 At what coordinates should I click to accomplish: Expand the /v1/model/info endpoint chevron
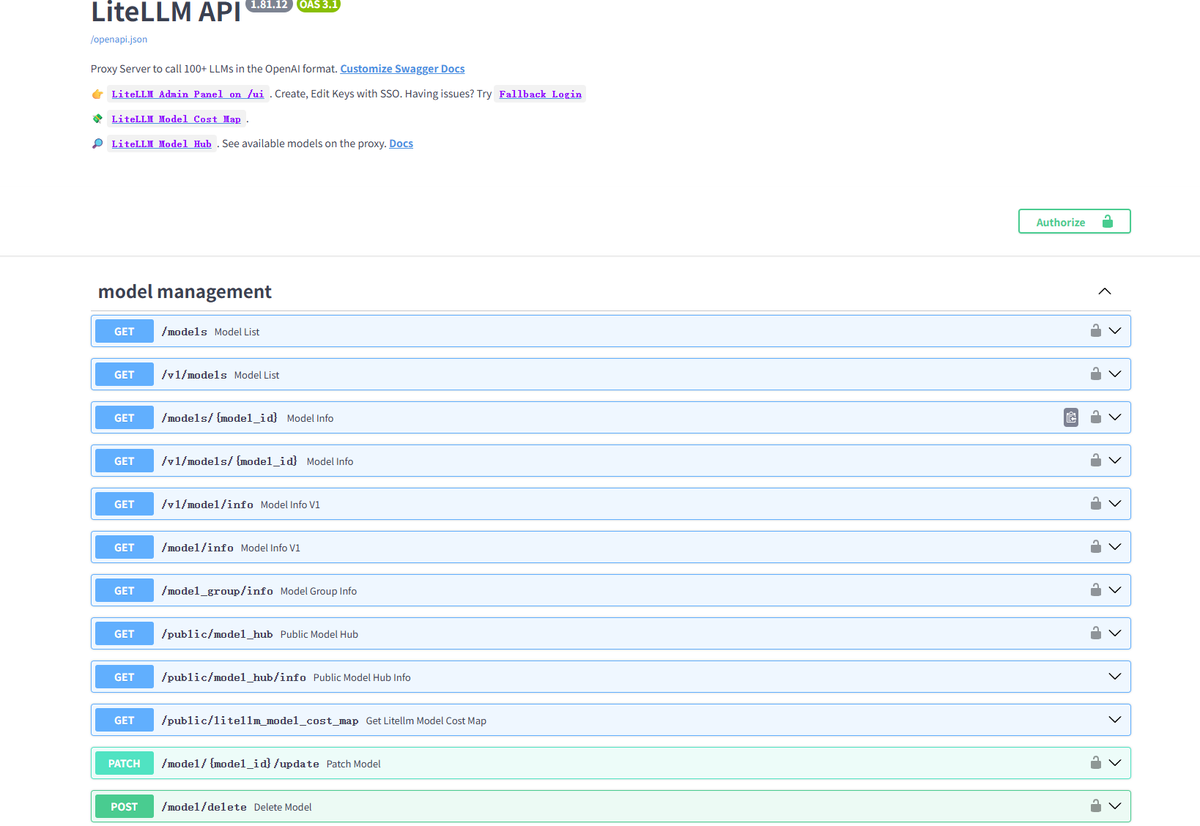[1115, 504]
